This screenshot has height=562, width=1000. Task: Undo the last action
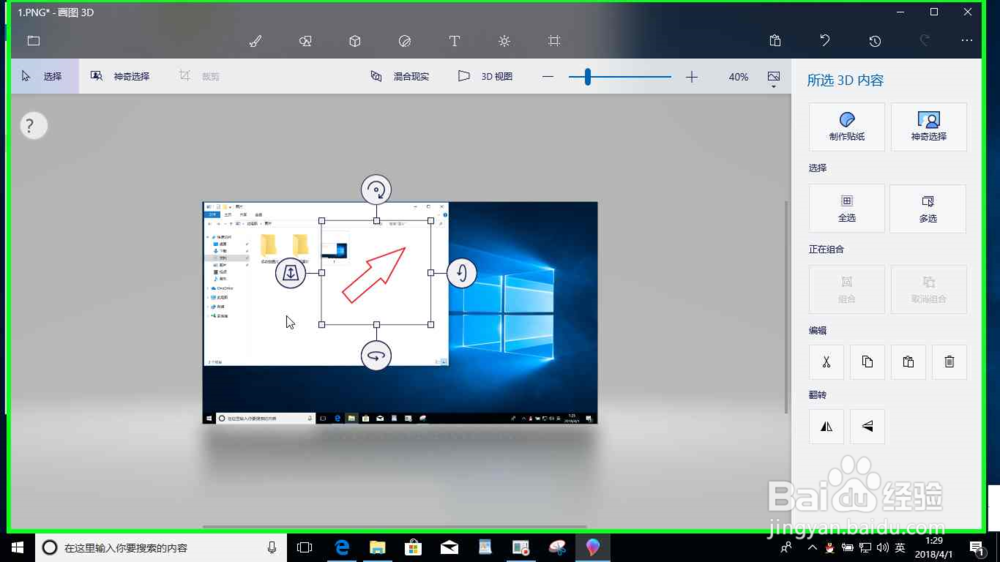click(x=825, y=41)
